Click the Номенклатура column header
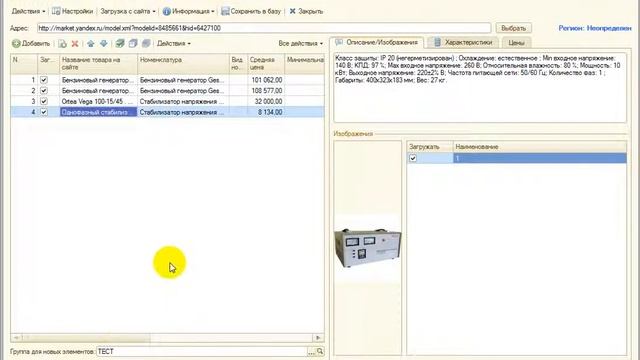 [183, 64]
